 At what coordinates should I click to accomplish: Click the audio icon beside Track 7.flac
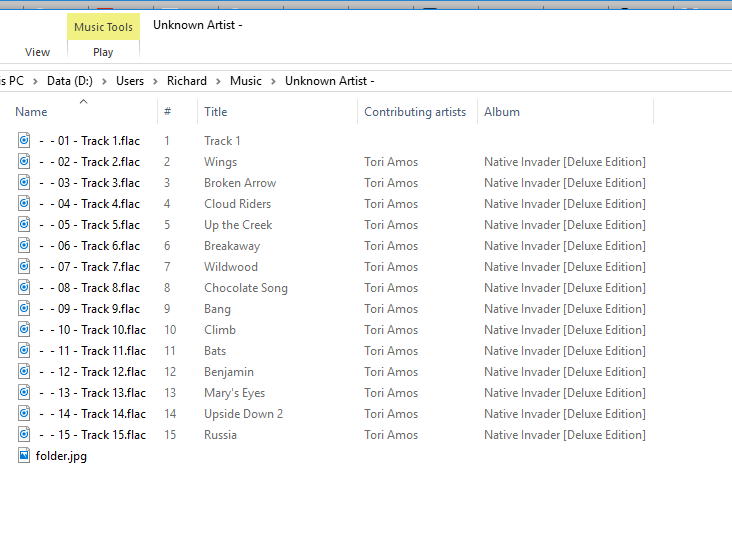25,267
